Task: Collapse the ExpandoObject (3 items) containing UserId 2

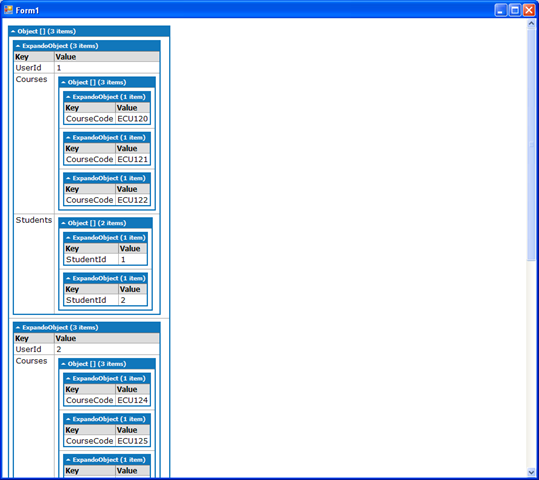Action: pyautogui.click(x=87, y=327)
